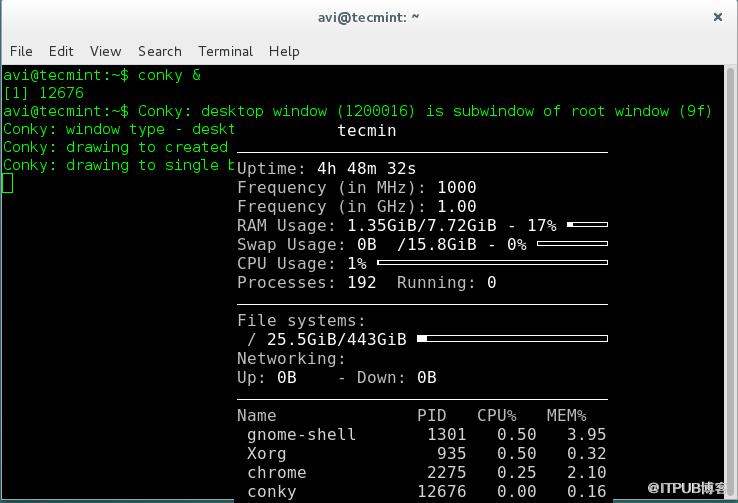Click the root filesystem usage bar

tap(513, 338)
